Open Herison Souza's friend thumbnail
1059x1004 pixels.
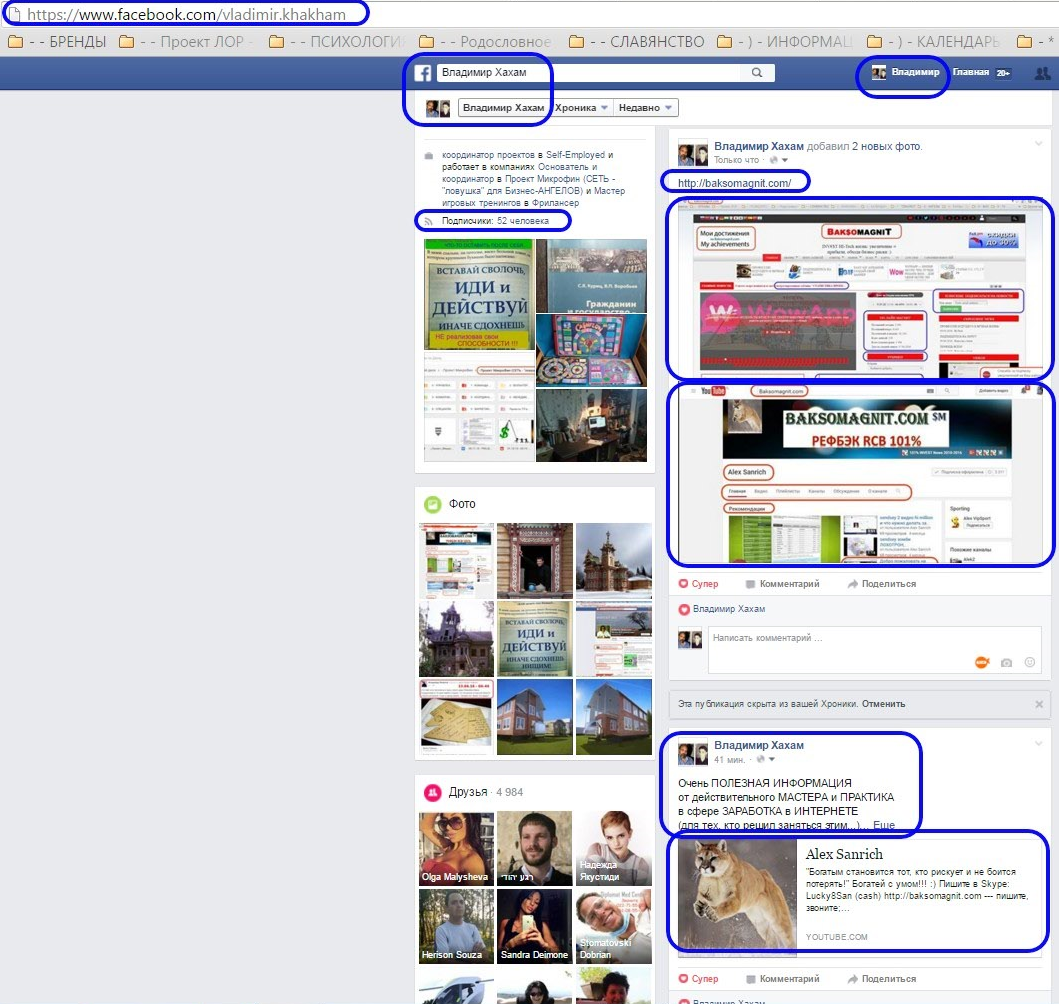tap(457, 926)
